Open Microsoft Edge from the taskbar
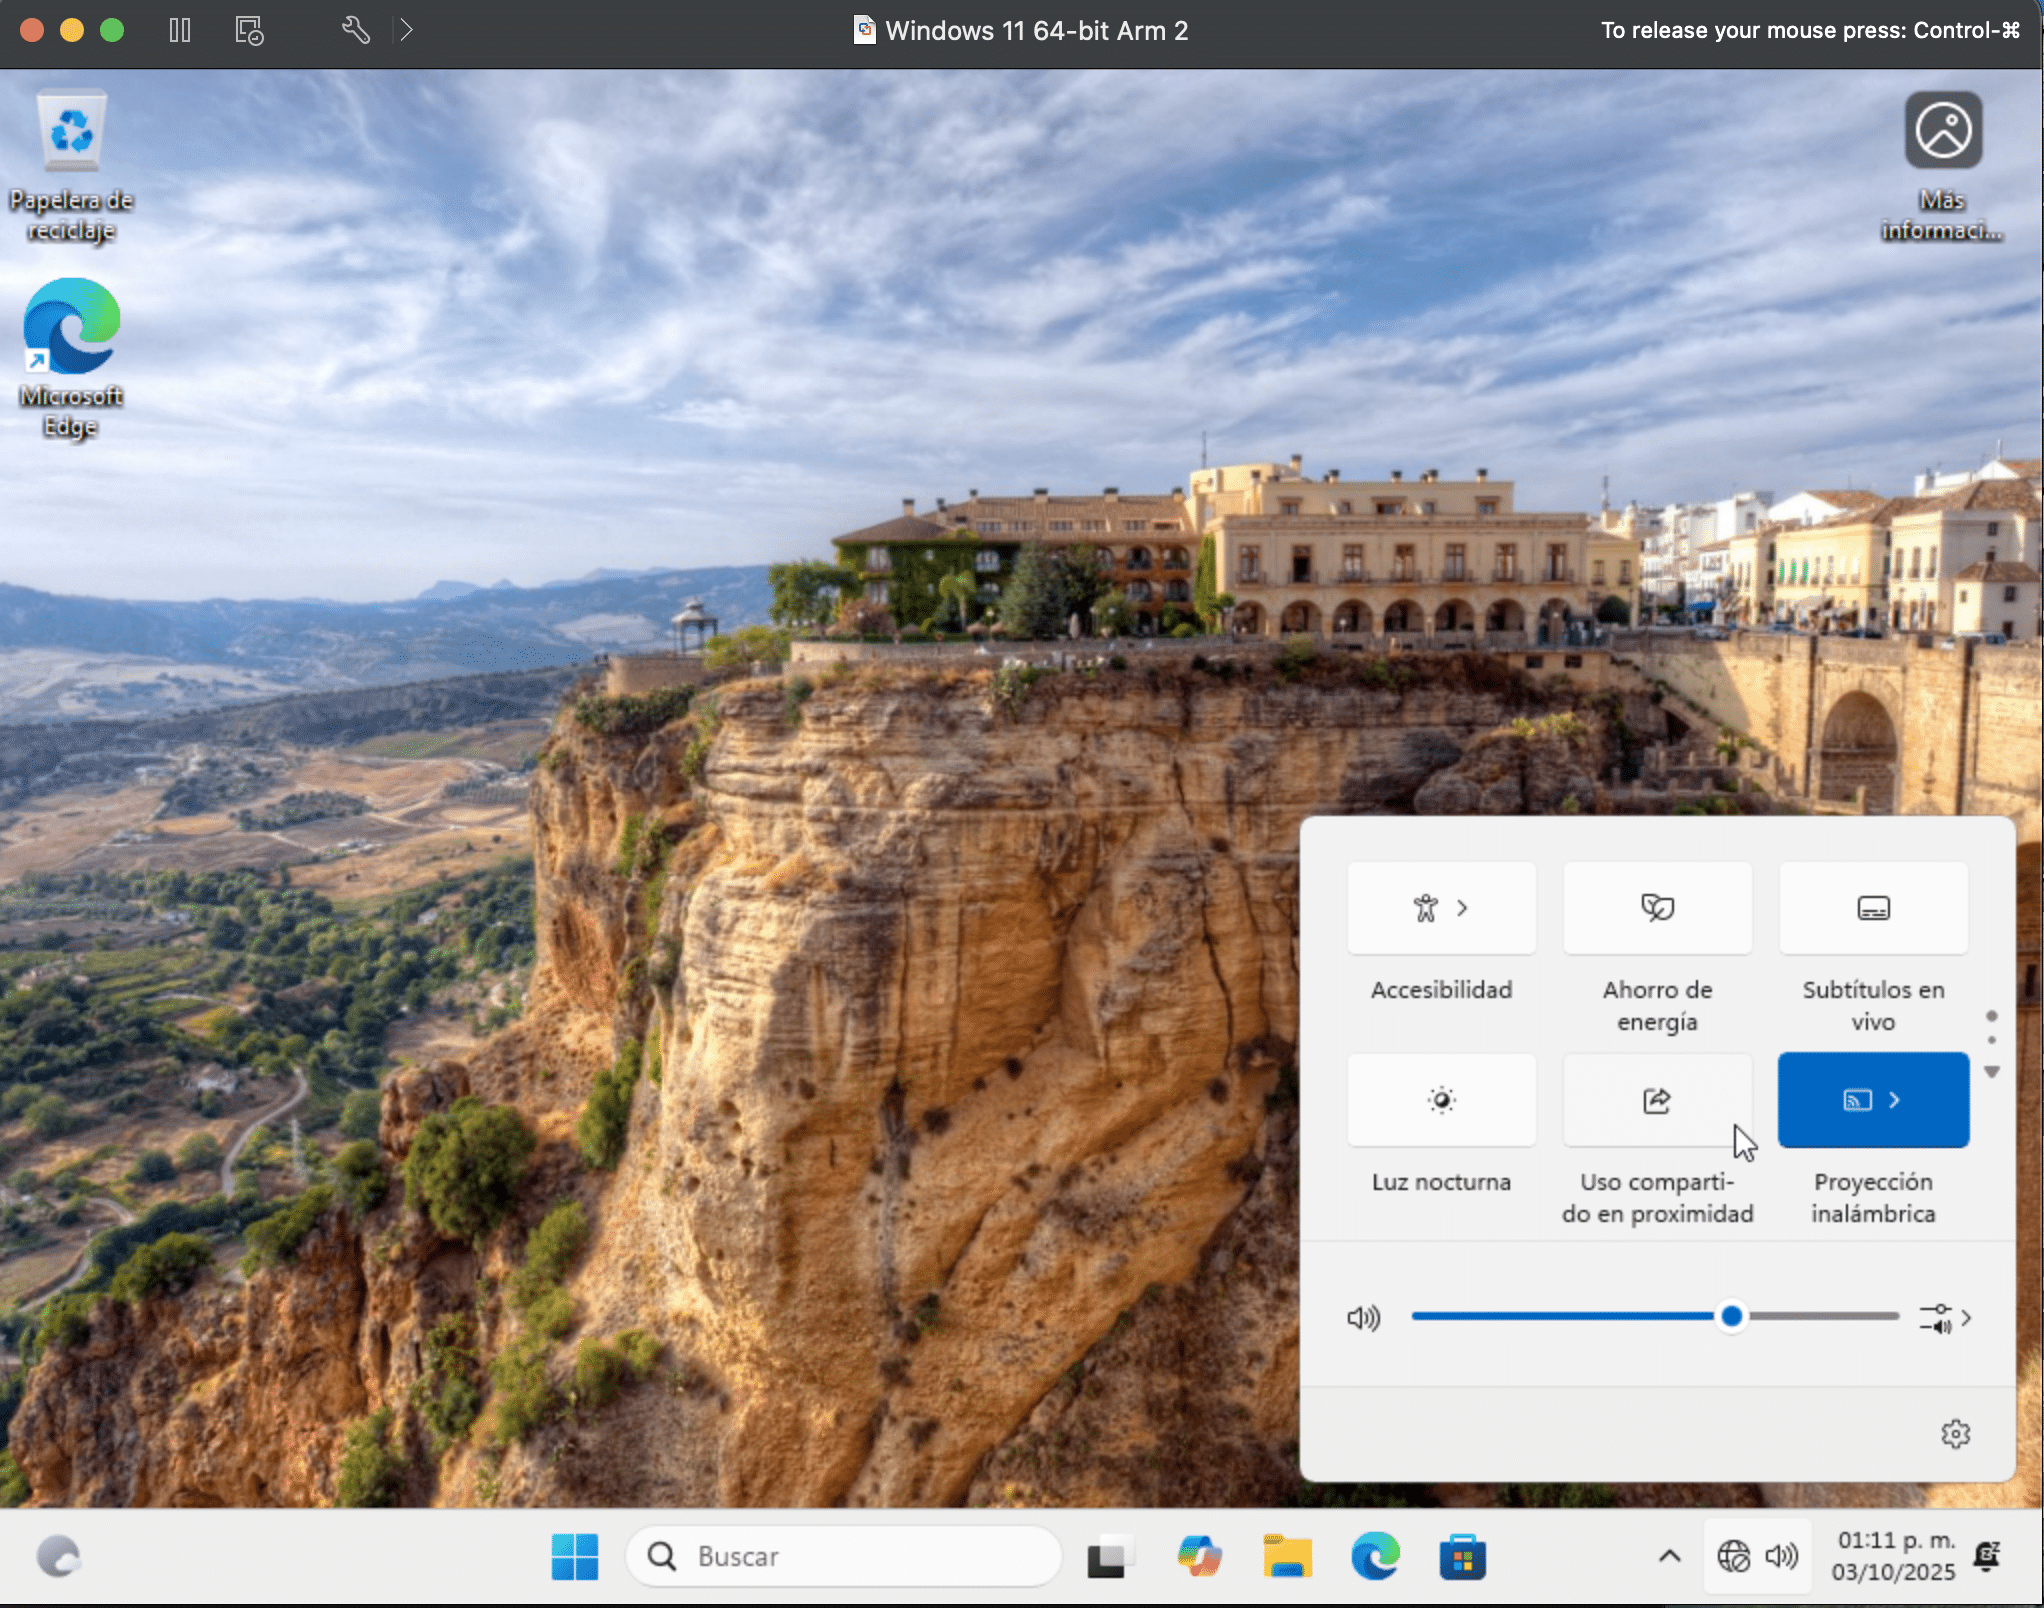Image resolution: width=2044 pixels, height=1608 pixels. (1374, 1556)
